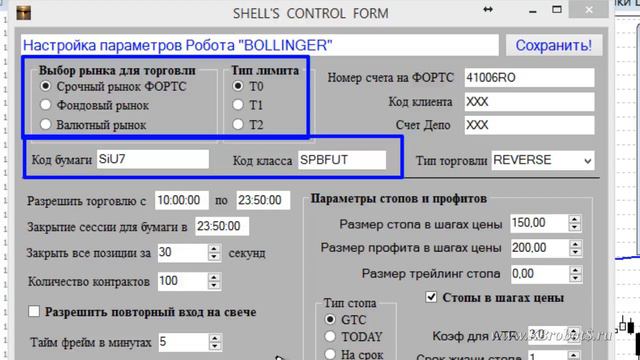Toggle Стопы в шагах цены checkbox
The height and width of the screenshot is (360, 640).
pyautogui.click(x=431, y=297)
